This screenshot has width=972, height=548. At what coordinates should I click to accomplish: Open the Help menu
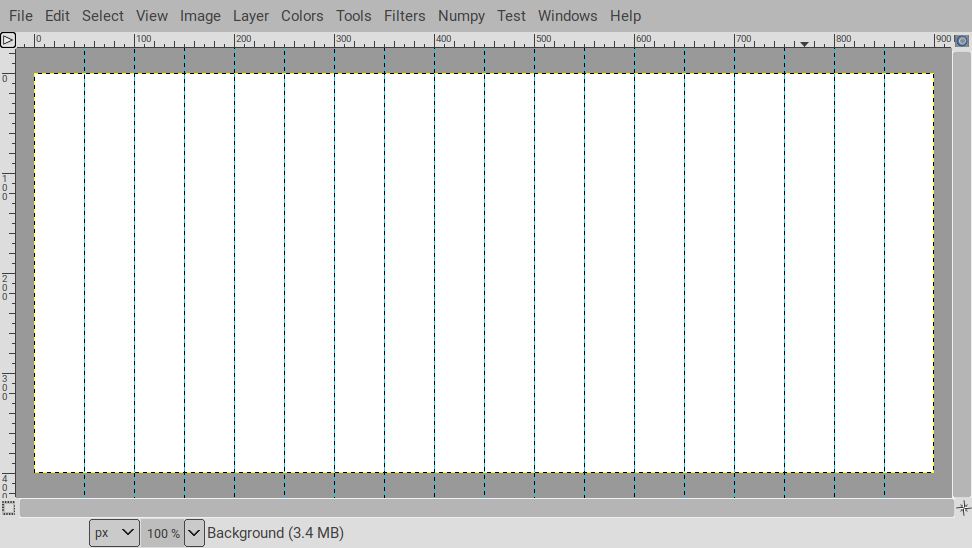tap(625, 15)
